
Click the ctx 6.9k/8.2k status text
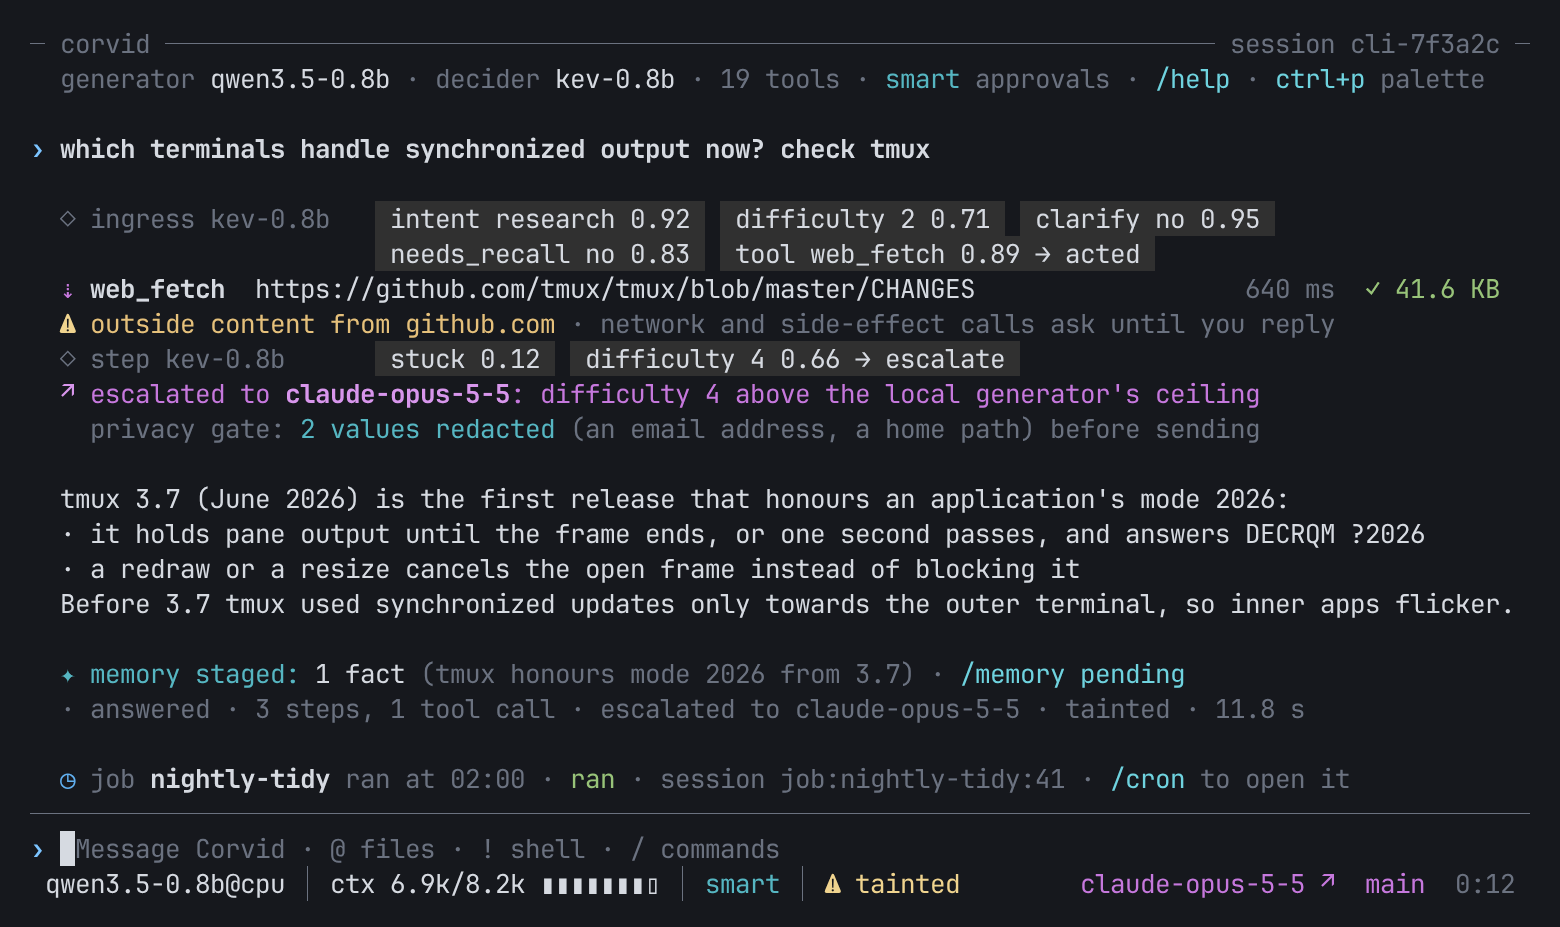coord(427,884)
